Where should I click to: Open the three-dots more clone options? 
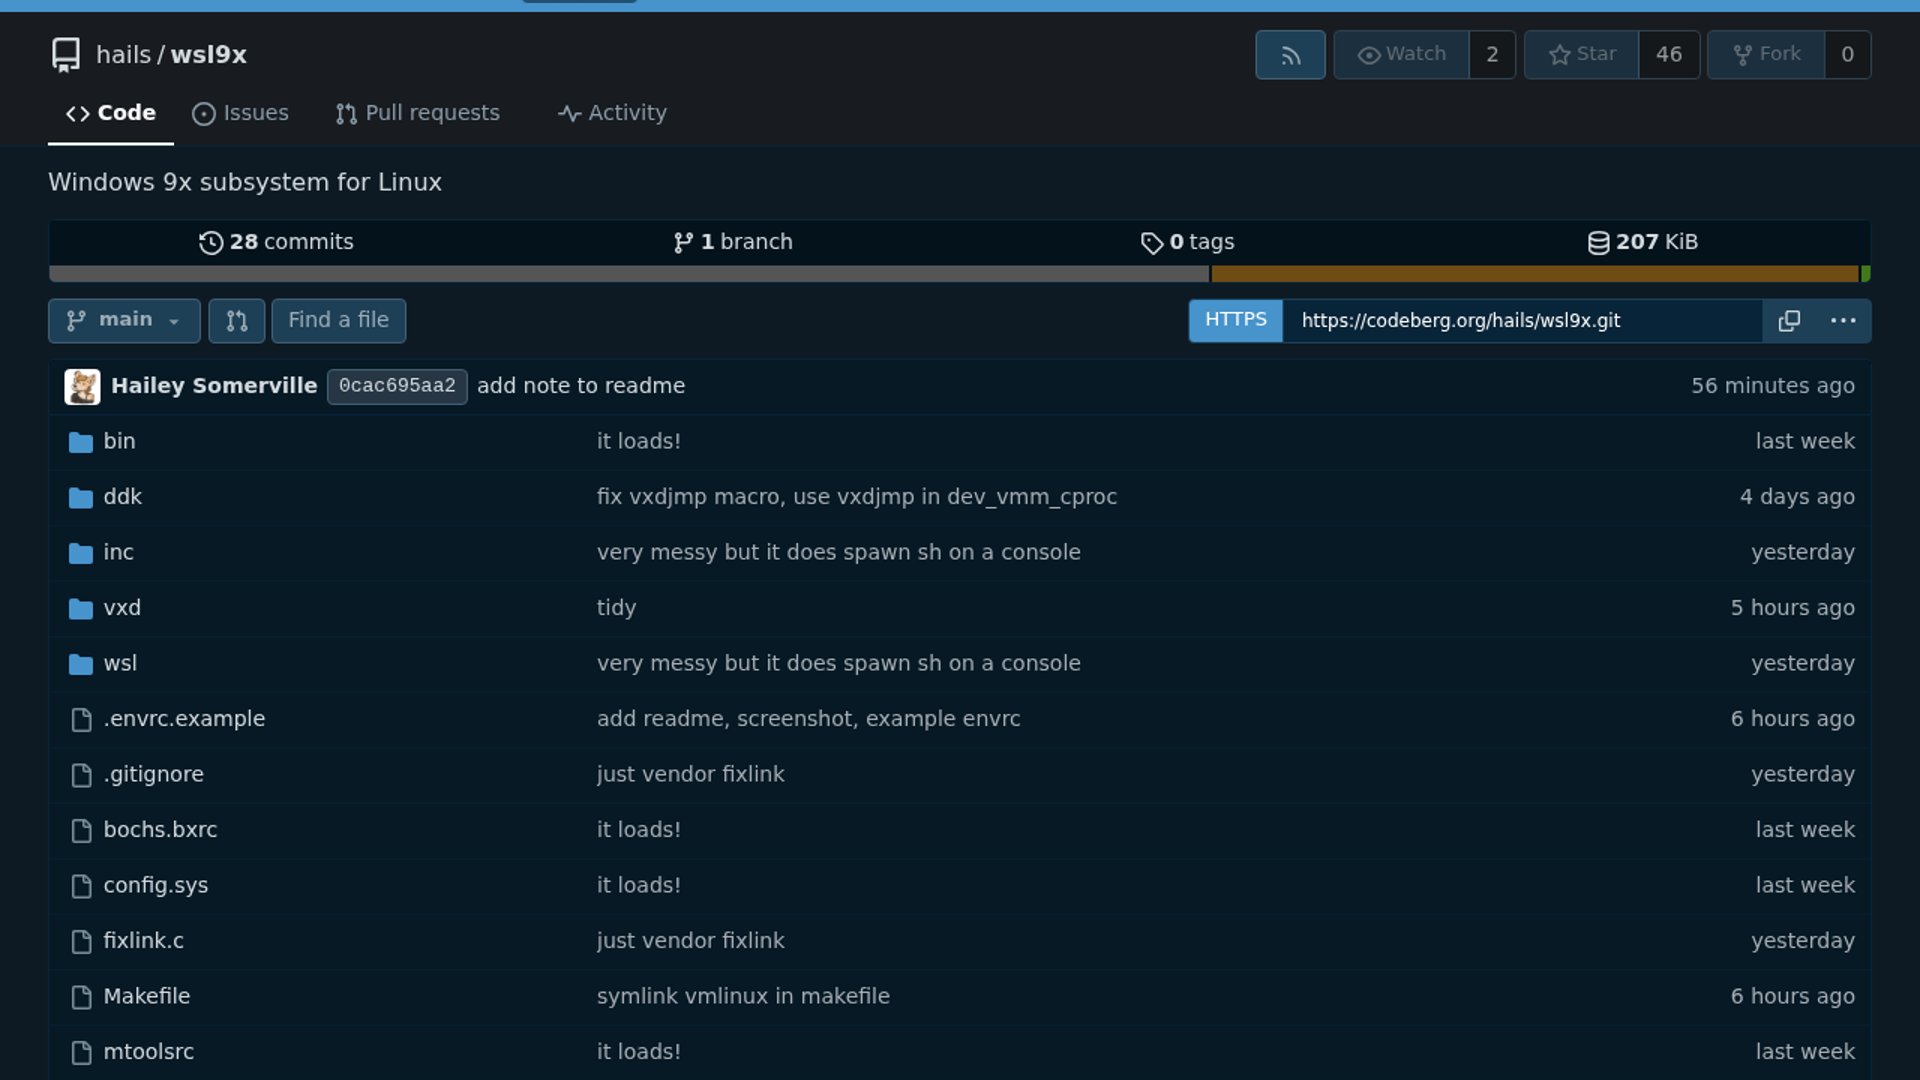pos(1842,321)
